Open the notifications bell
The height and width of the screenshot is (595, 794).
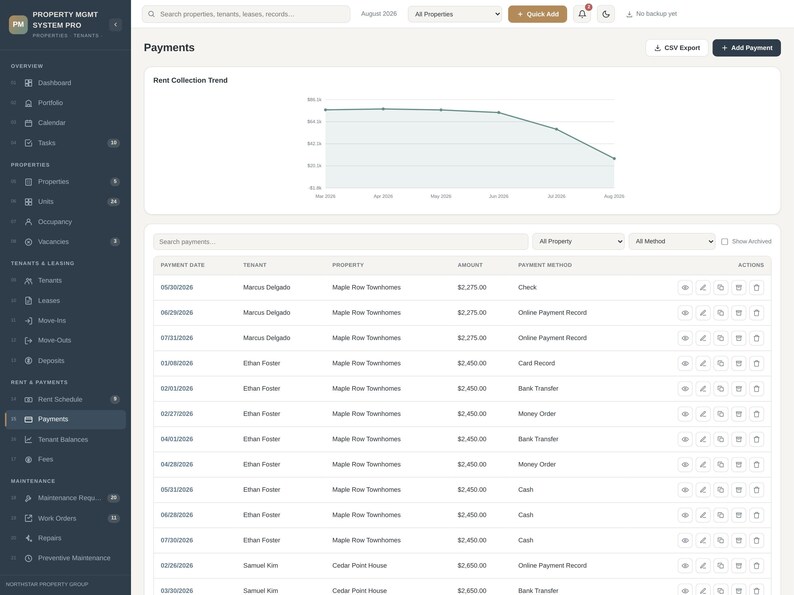[x=582, y=14]
